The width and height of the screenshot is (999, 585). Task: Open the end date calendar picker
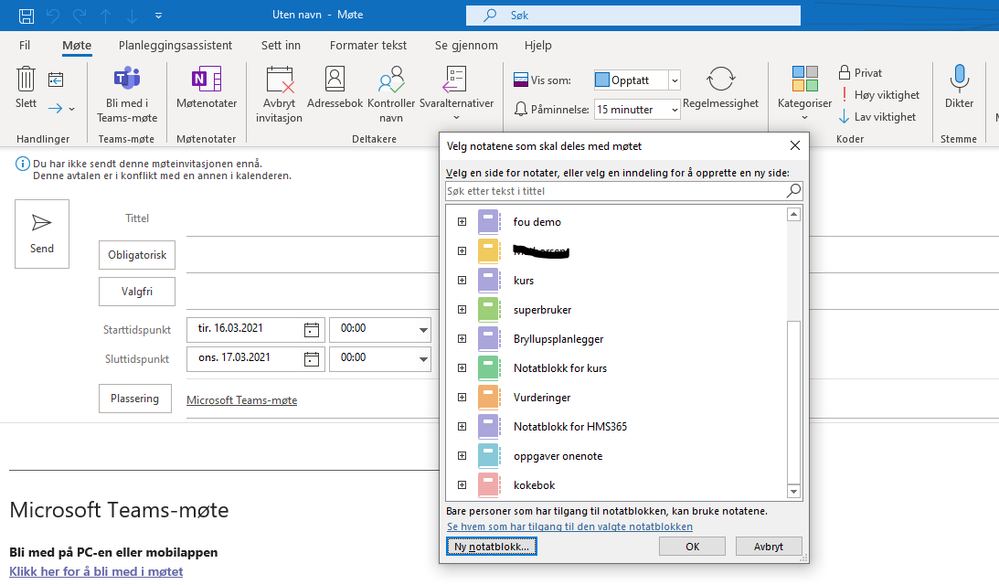pyautogui.click(x=312, y=359)
